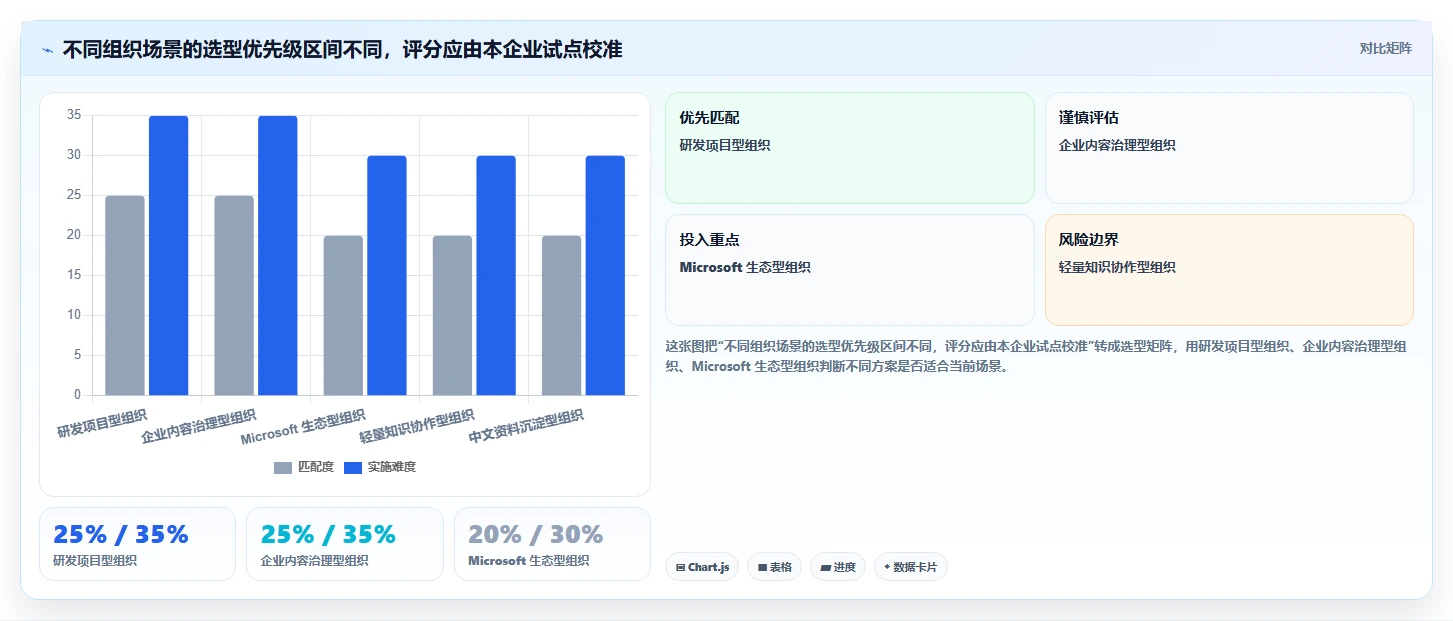This screenshot has width=1453, height=621.
Task: Click blue bar for 轻量知识协作型组织
Action: pyautogui.click(x=496, y=275)
